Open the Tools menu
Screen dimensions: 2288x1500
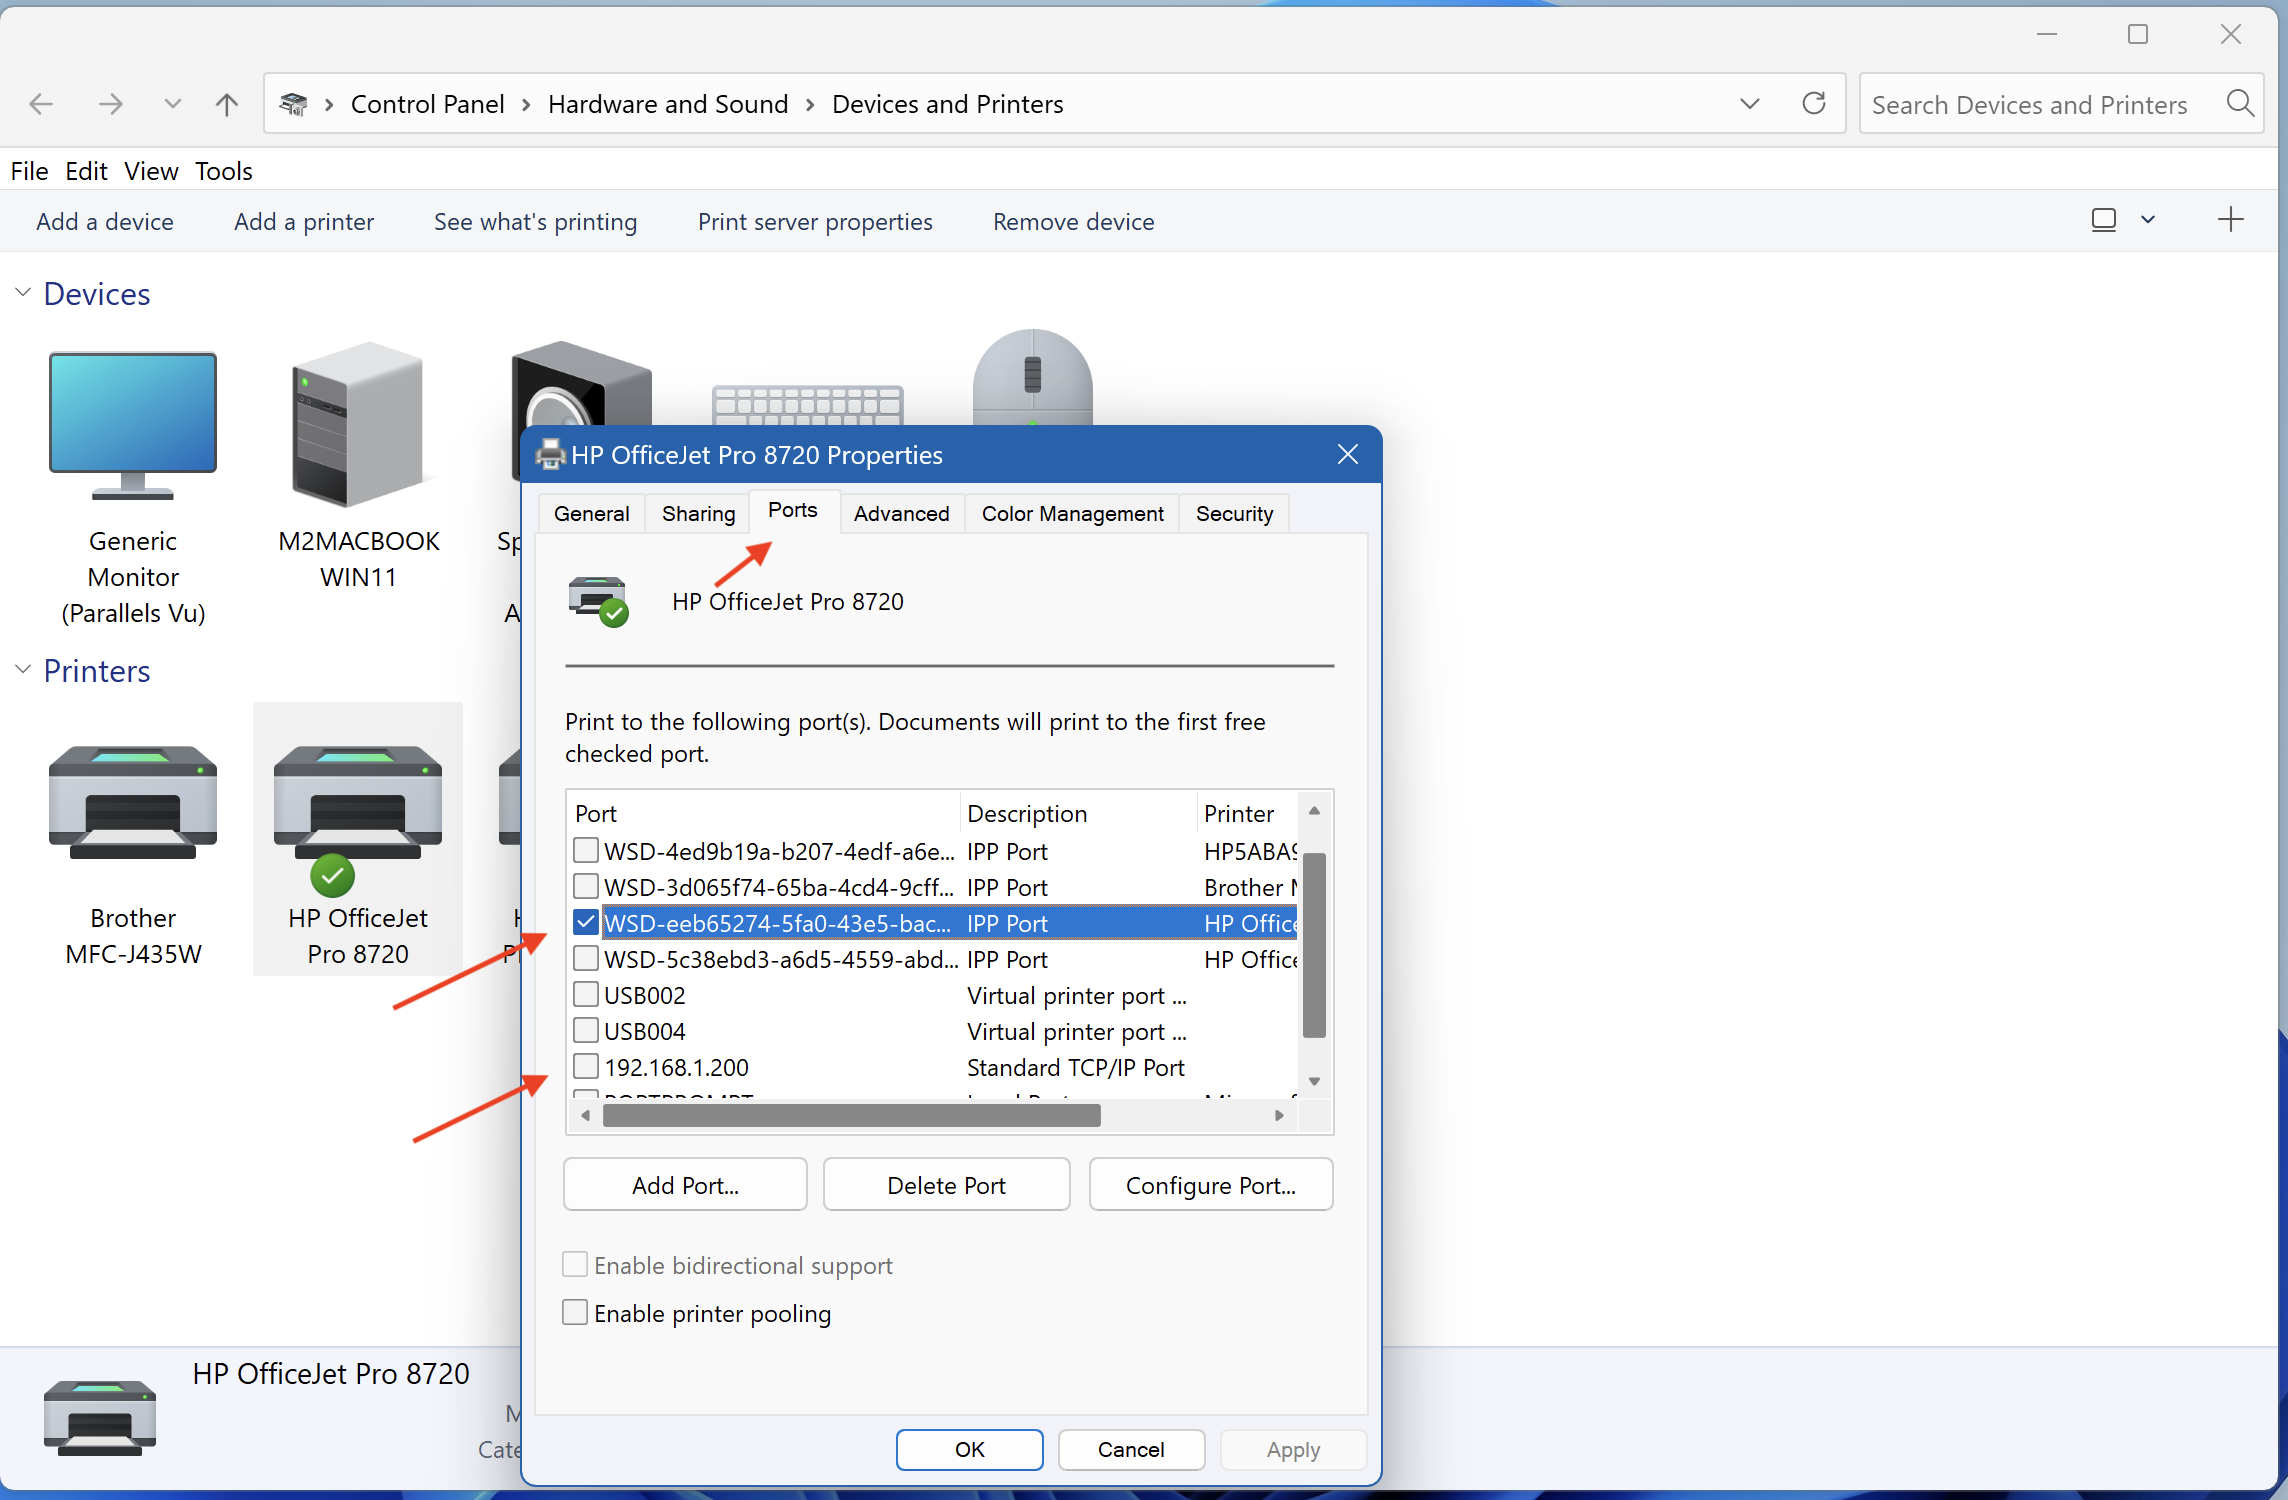(x=223, y=171)
